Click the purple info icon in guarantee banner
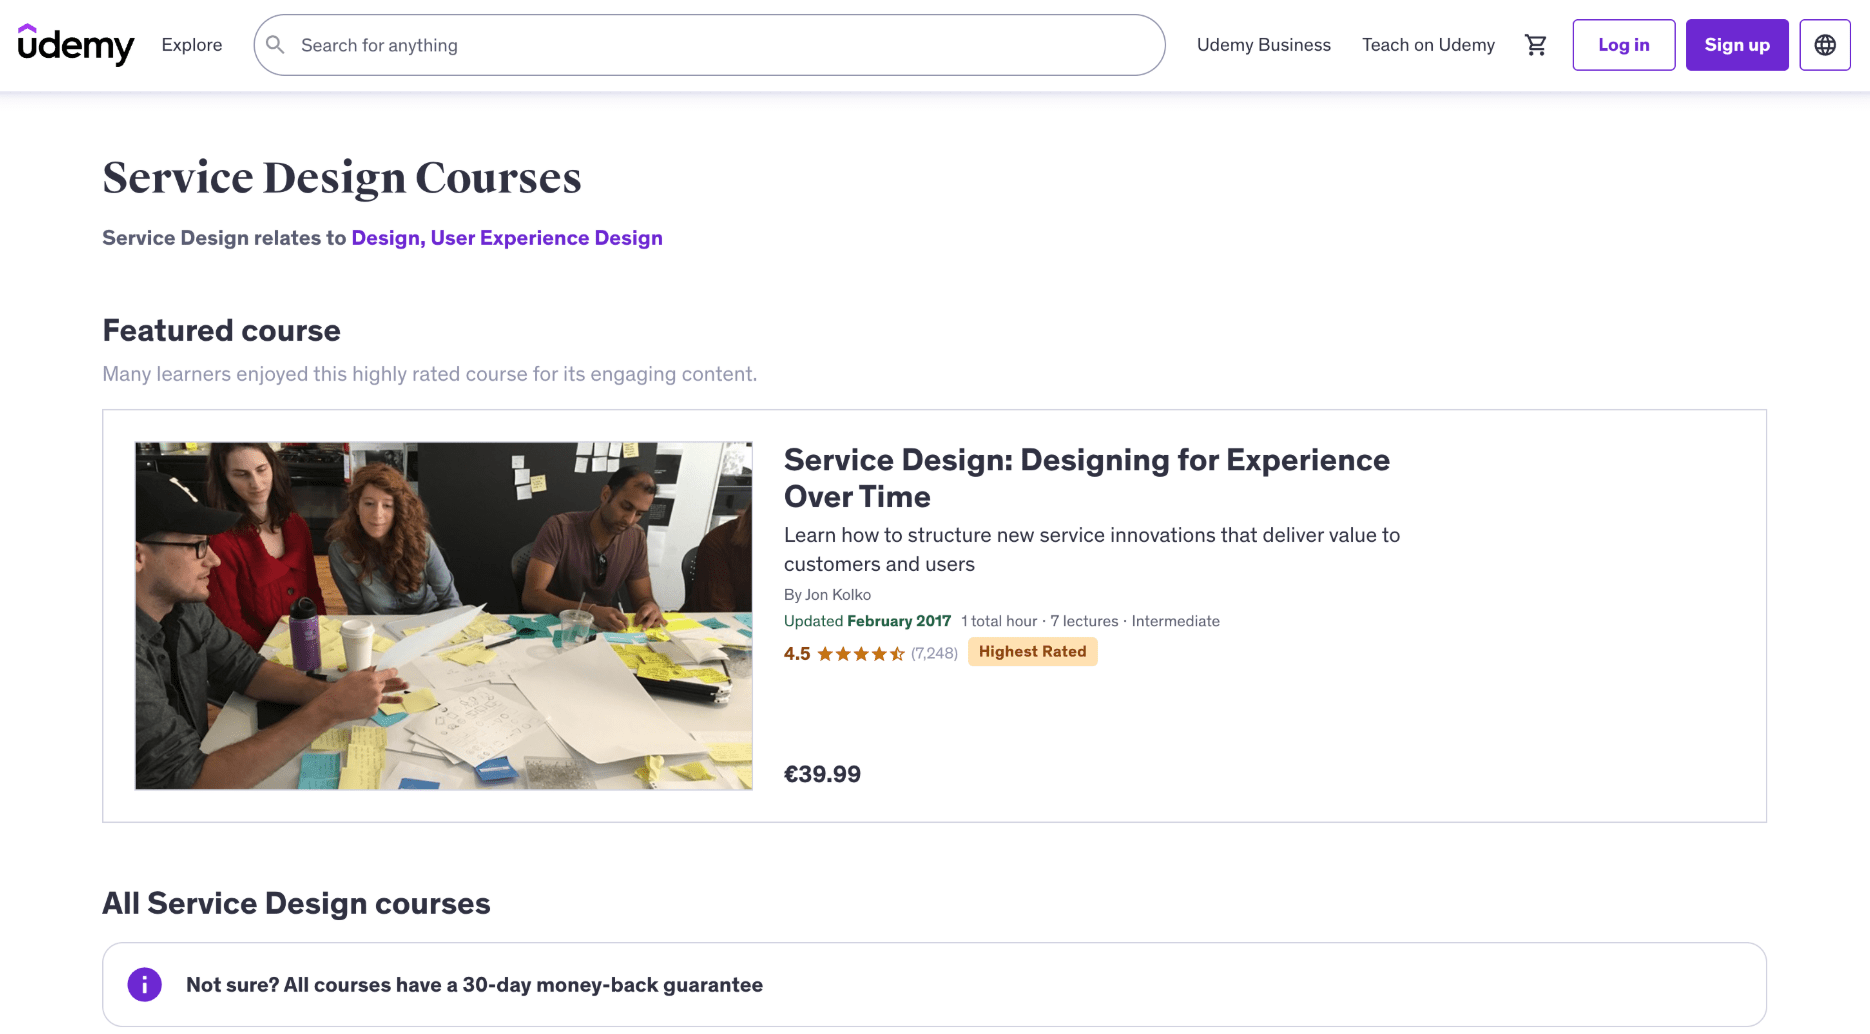This screenshot has width=1870, height=1034. click(145, 985)
